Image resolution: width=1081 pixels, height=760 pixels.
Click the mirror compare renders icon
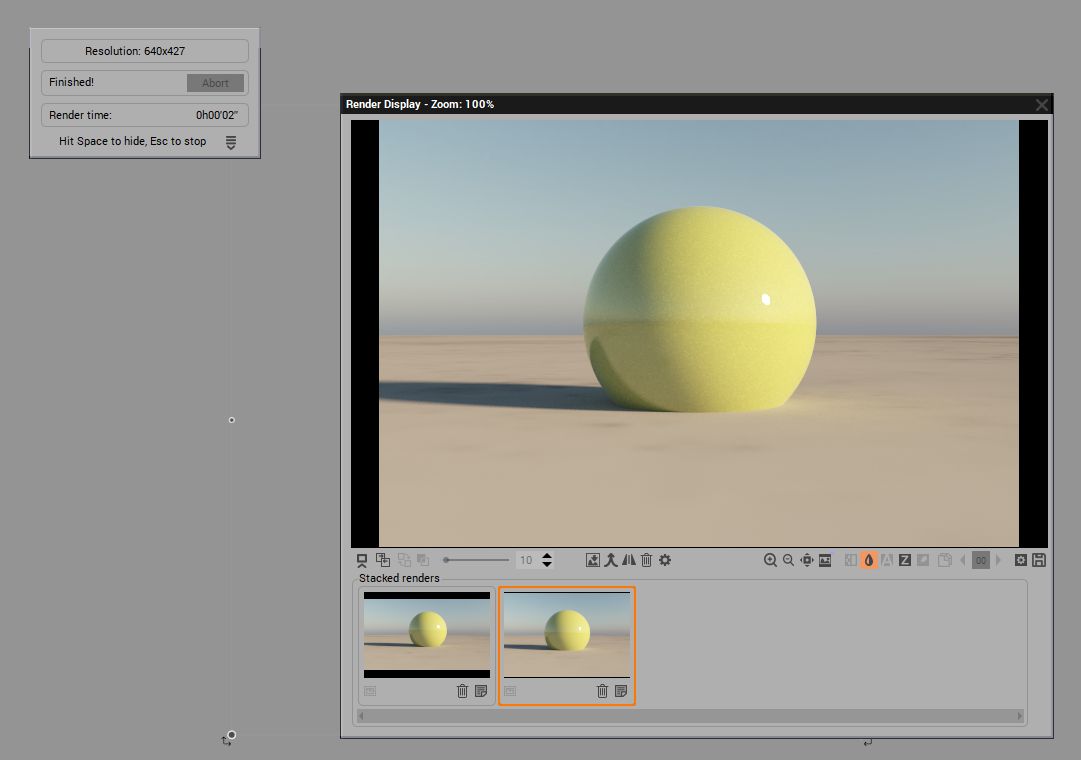point(629,560)
